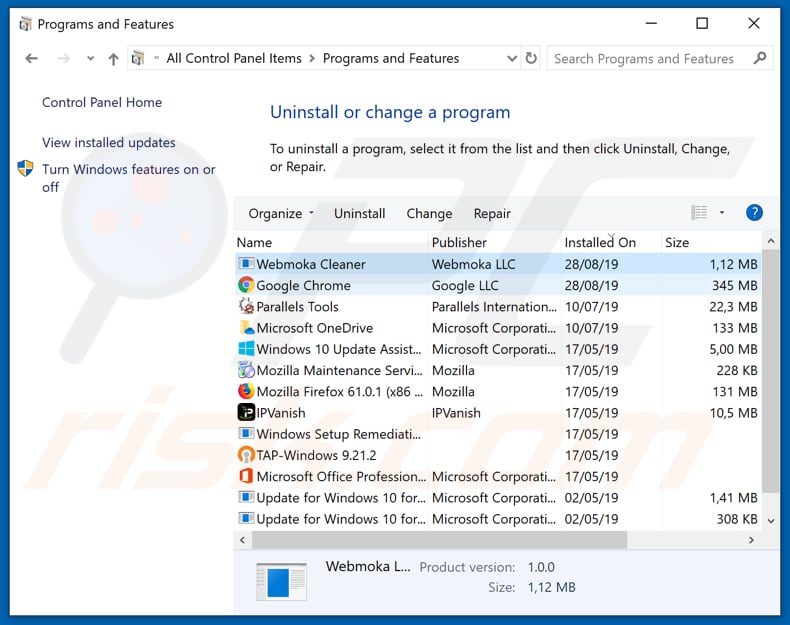Click the Microsoft OneDrive icon

tap(246, 327)
